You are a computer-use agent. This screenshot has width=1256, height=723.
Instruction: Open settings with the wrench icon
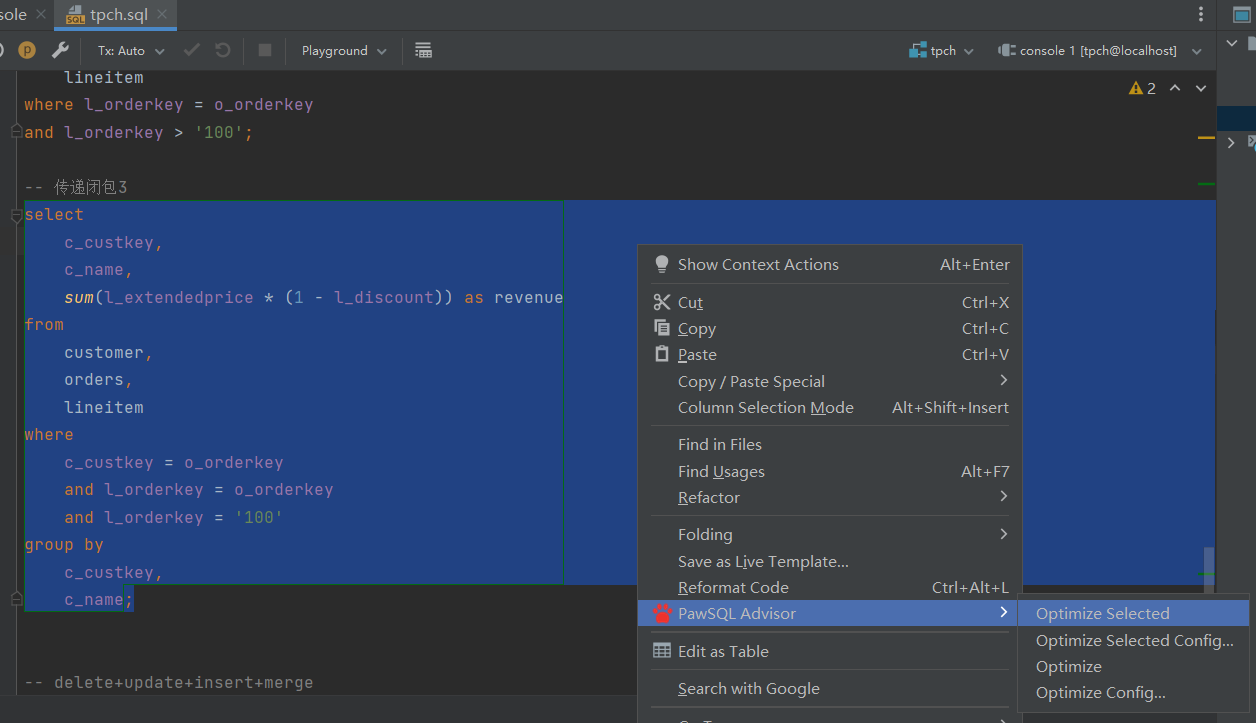point(60,50)
